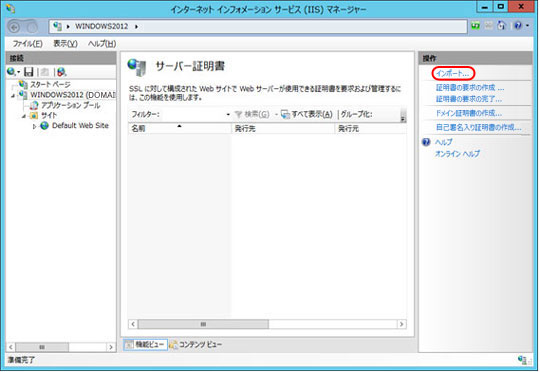Sort by the 発行先 column header
540x372 pixels.
click(283, 128)
